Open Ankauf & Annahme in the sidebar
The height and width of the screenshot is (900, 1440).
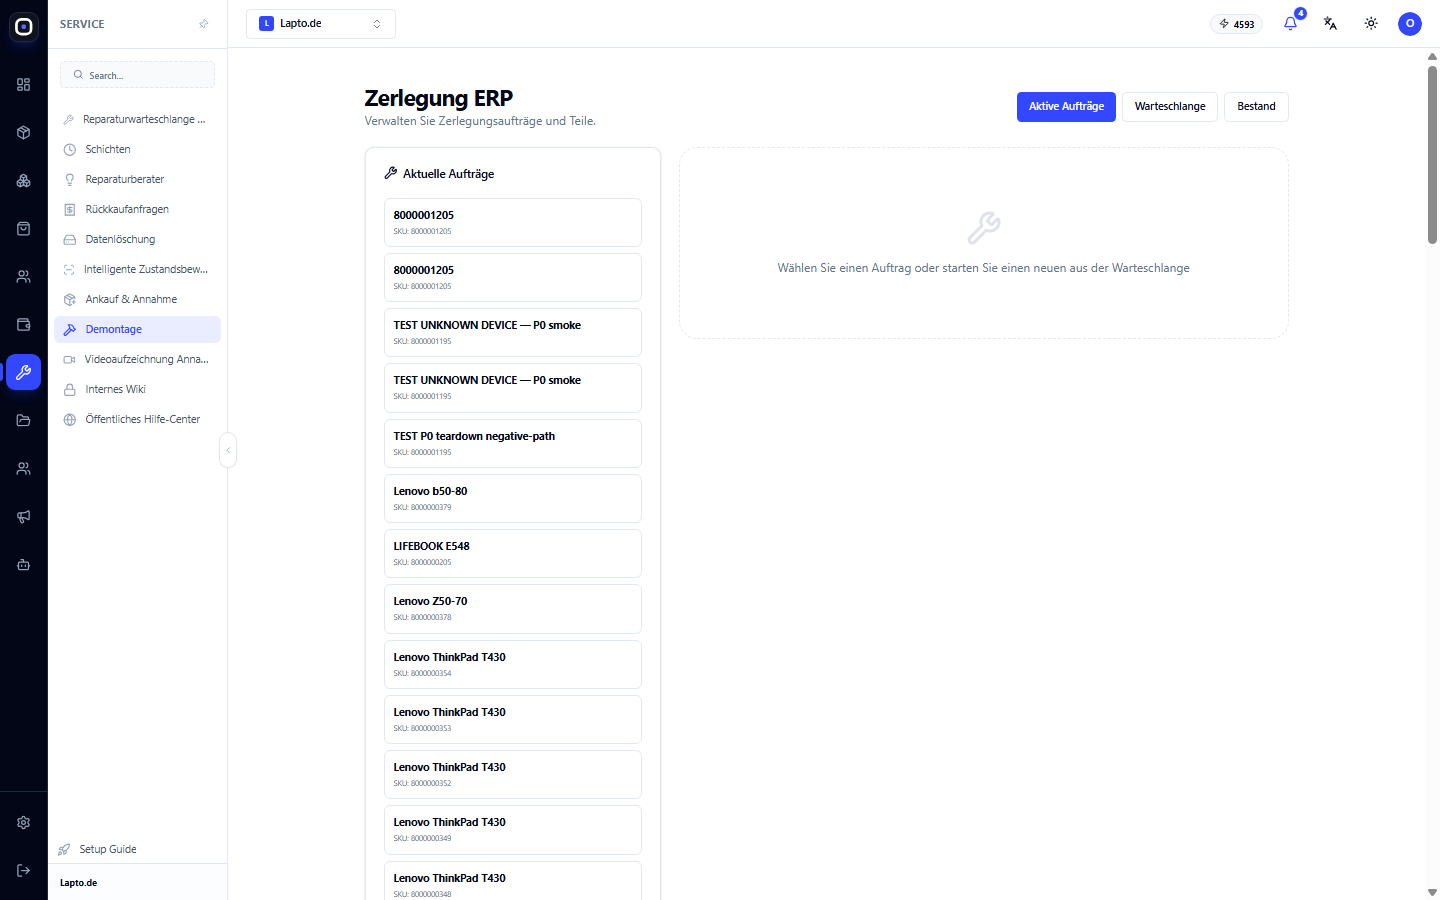pos(138,299)
